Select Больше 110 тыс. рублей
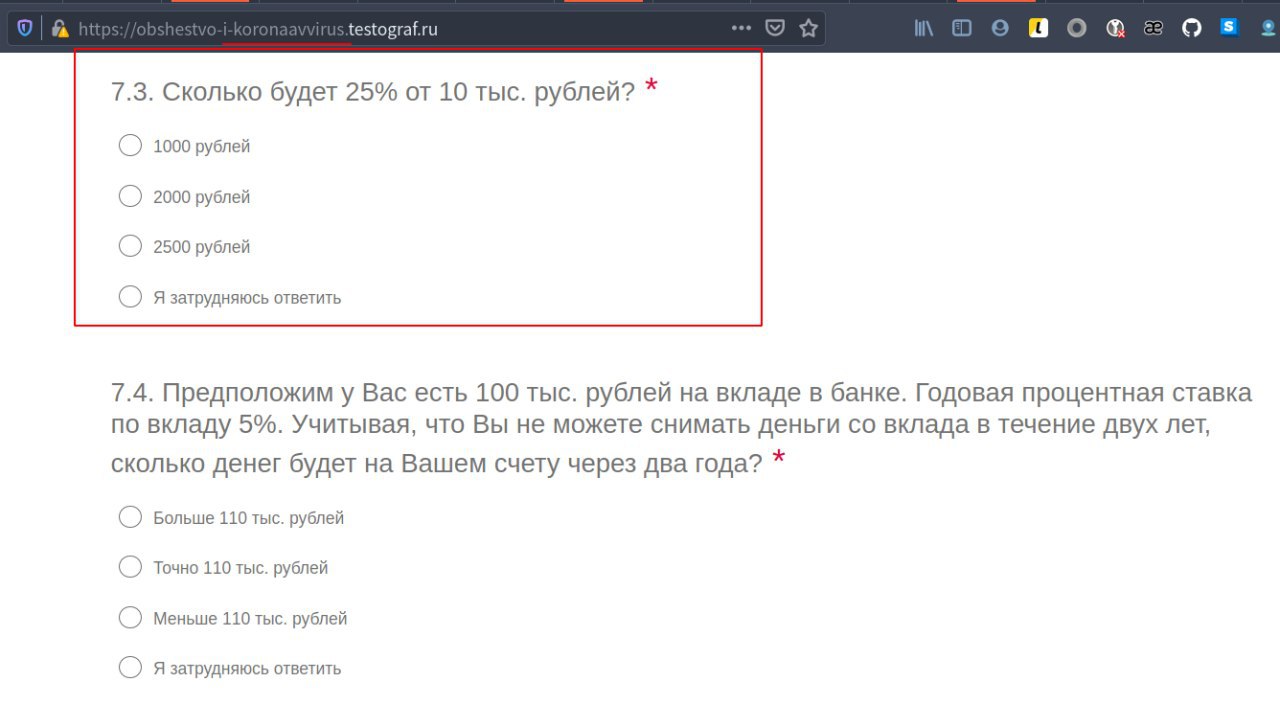The width and height of the screenshot is (1280, 727). 130,517
